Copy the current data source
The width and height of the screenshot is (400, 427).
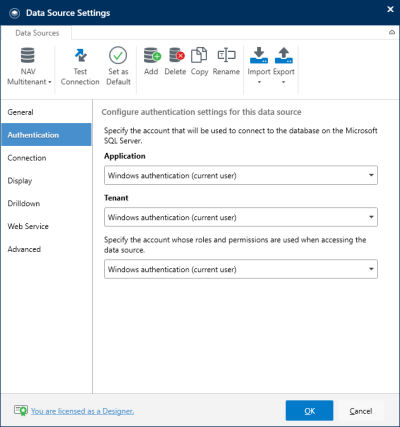(x=199, y=62)
